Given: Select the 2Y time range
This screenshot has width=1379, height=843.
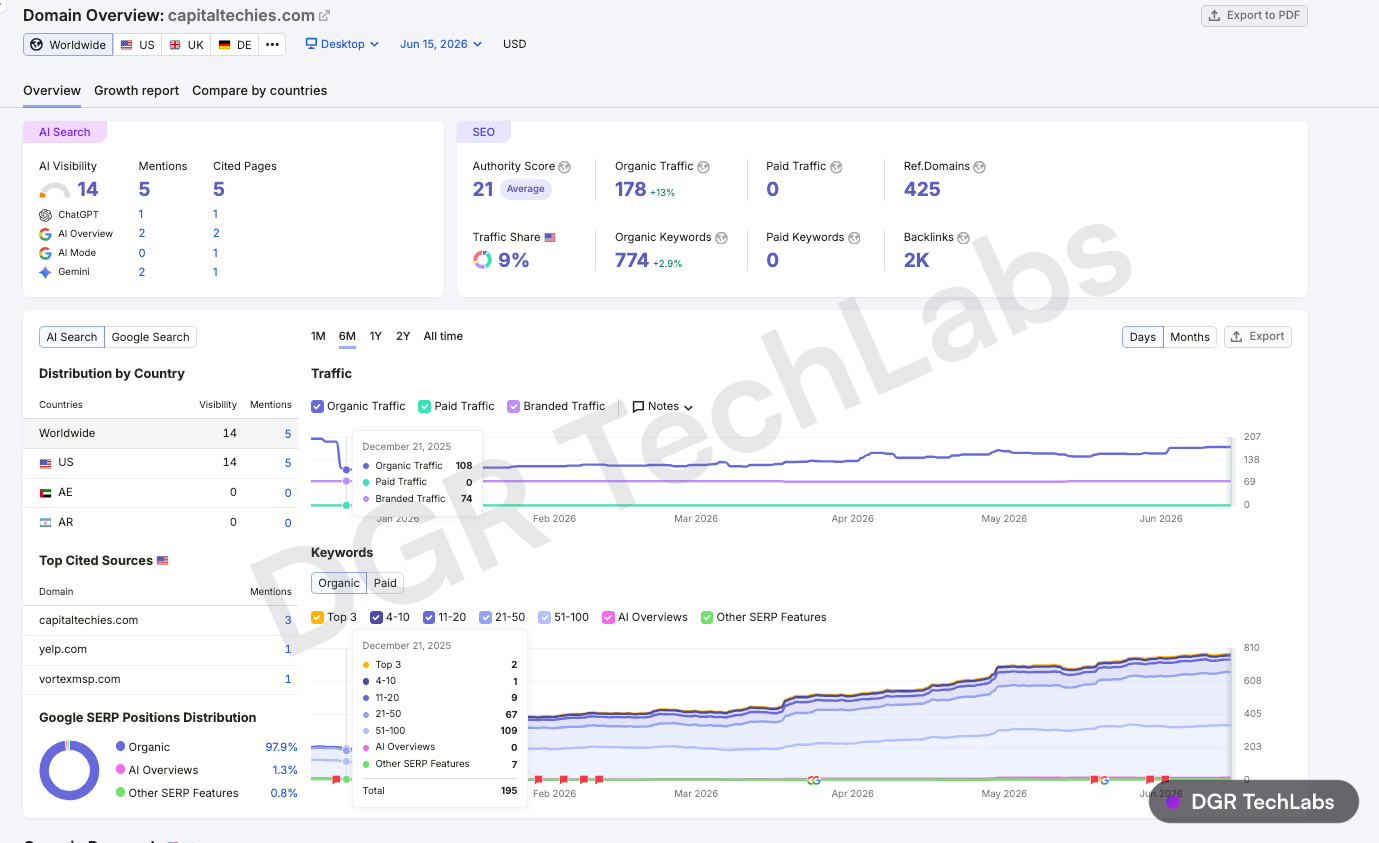Looking at the screenshot, I should [x=403, y=337].
